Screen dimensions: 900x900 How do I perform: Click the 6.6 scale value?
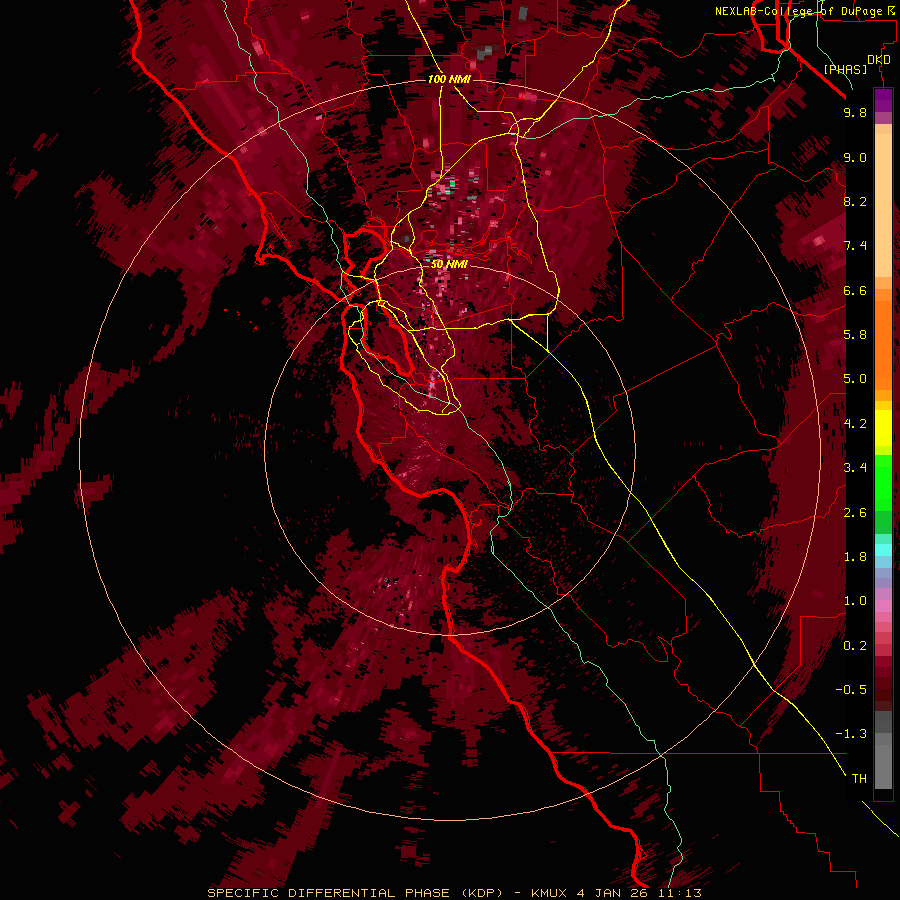[855, 290]
